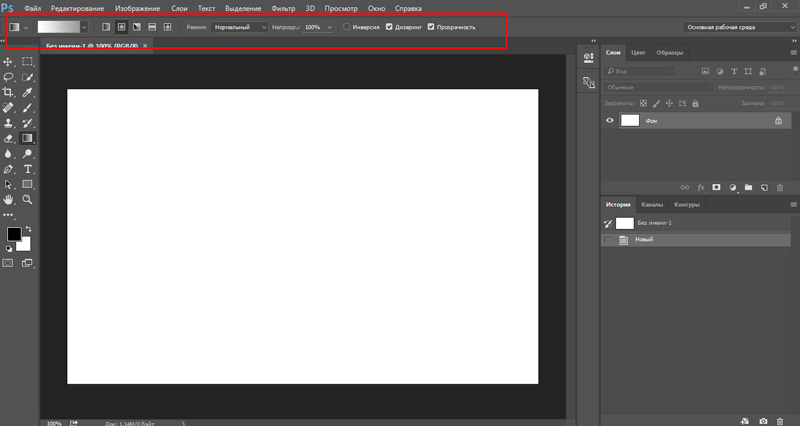The width and height of the screenshot is (800, 426).
Task: Select the Gradient tool in toolbox
Action: [27, 138]
